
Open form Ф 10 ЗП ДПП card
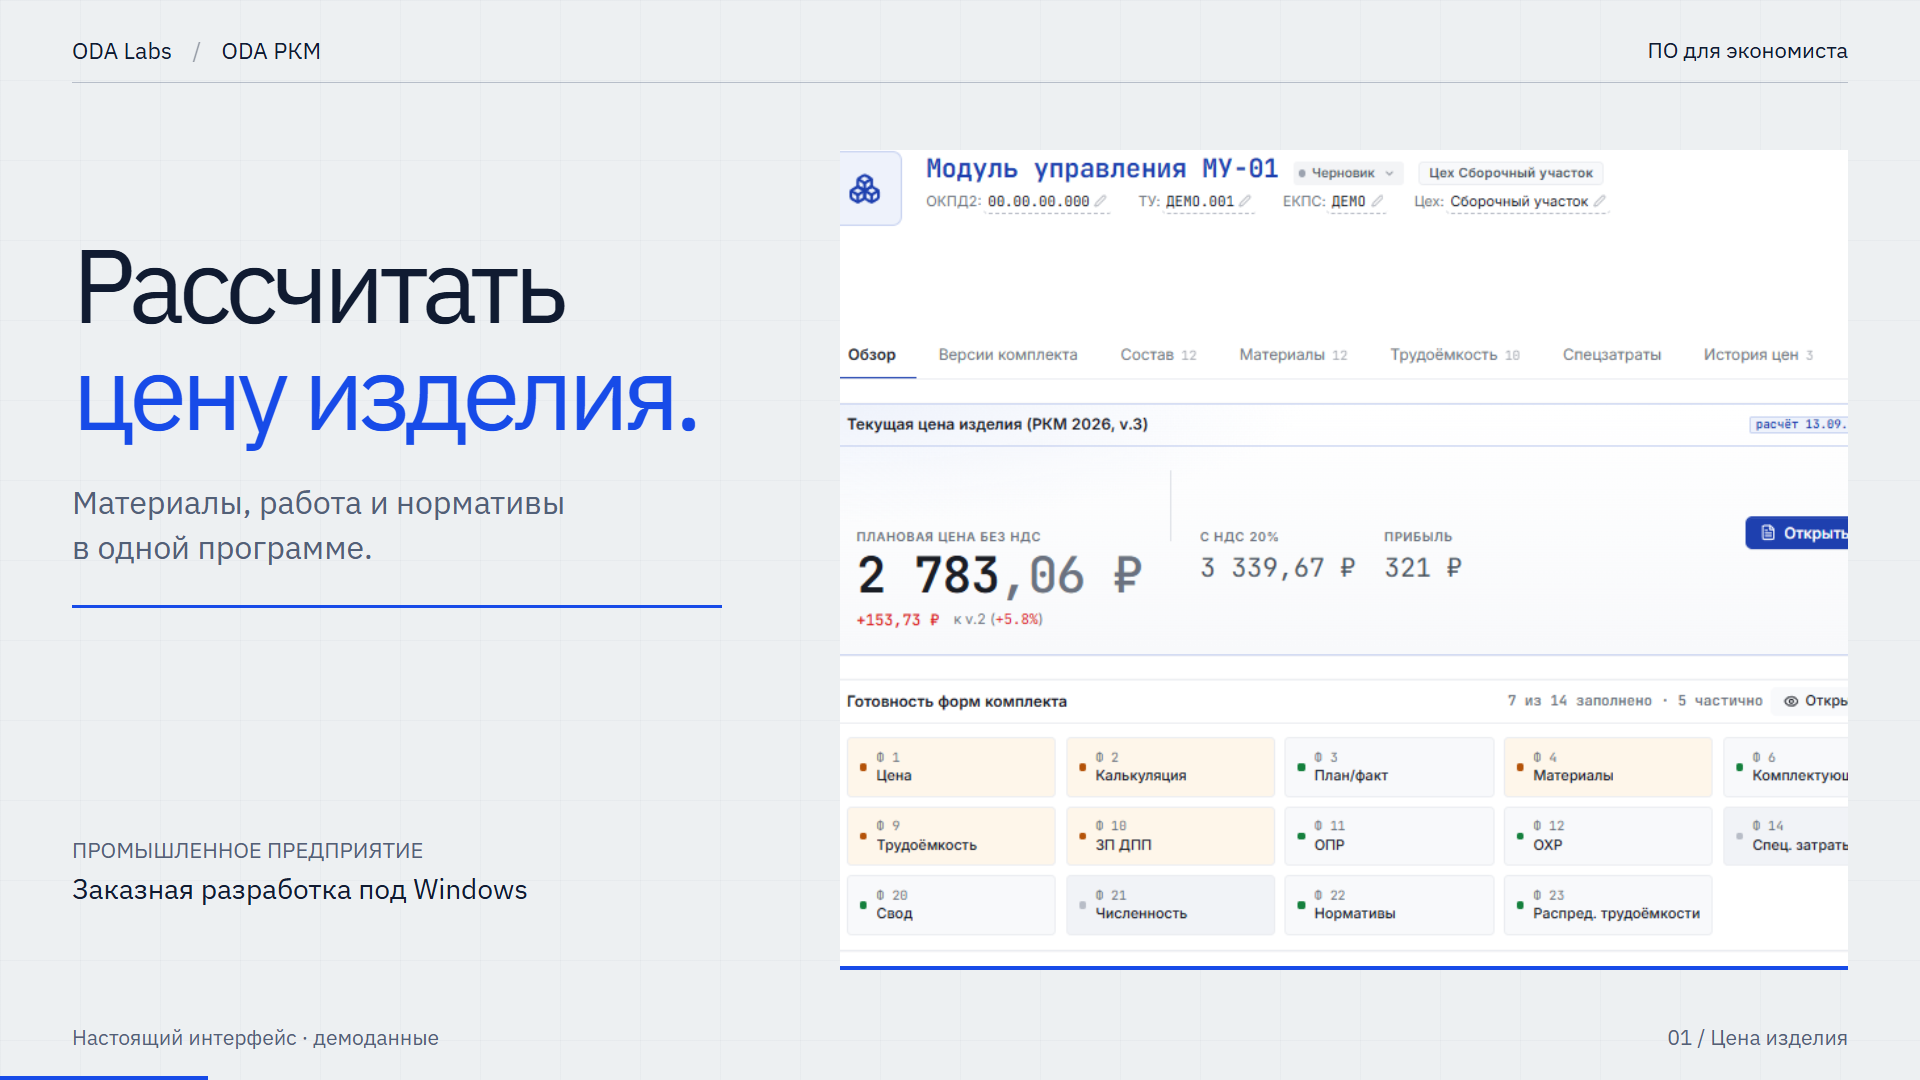pos(1170,836)
